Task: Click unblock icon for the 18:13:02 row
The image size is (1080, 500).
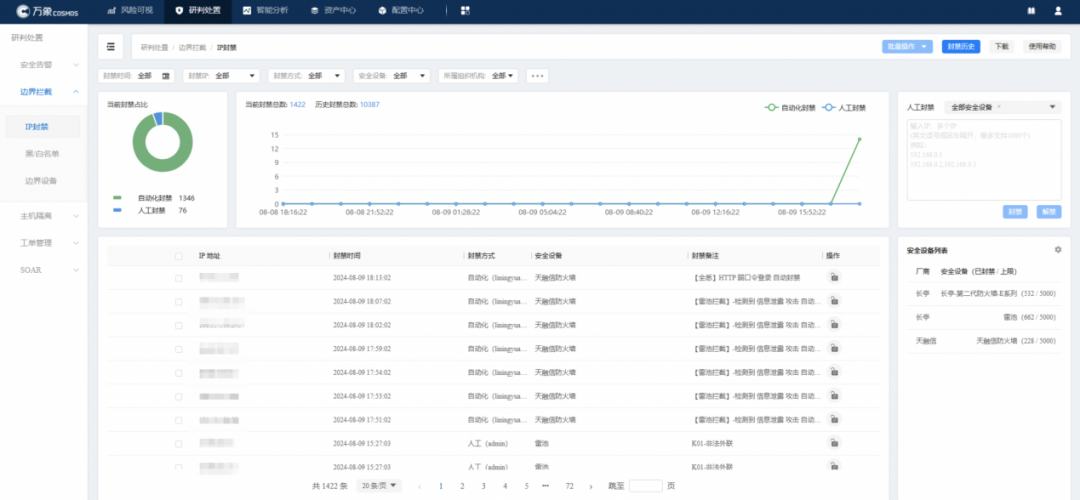Action: (833, 278)
